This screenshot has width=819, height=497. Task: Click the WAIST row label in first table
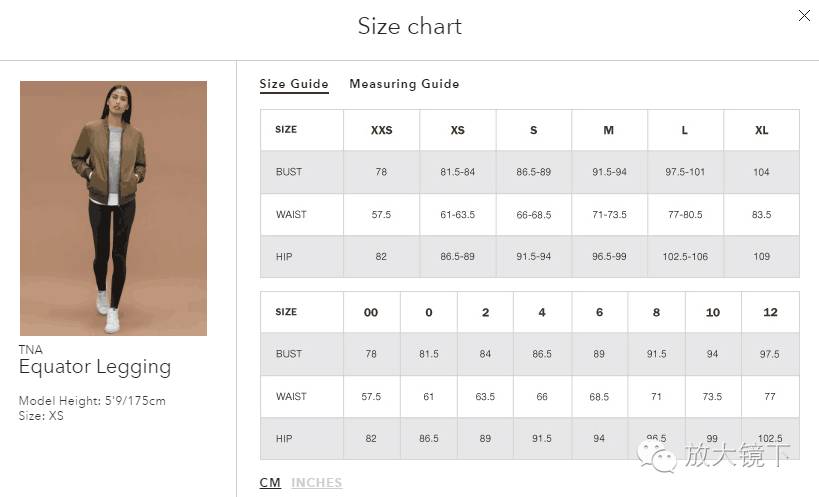coord(291,215)
